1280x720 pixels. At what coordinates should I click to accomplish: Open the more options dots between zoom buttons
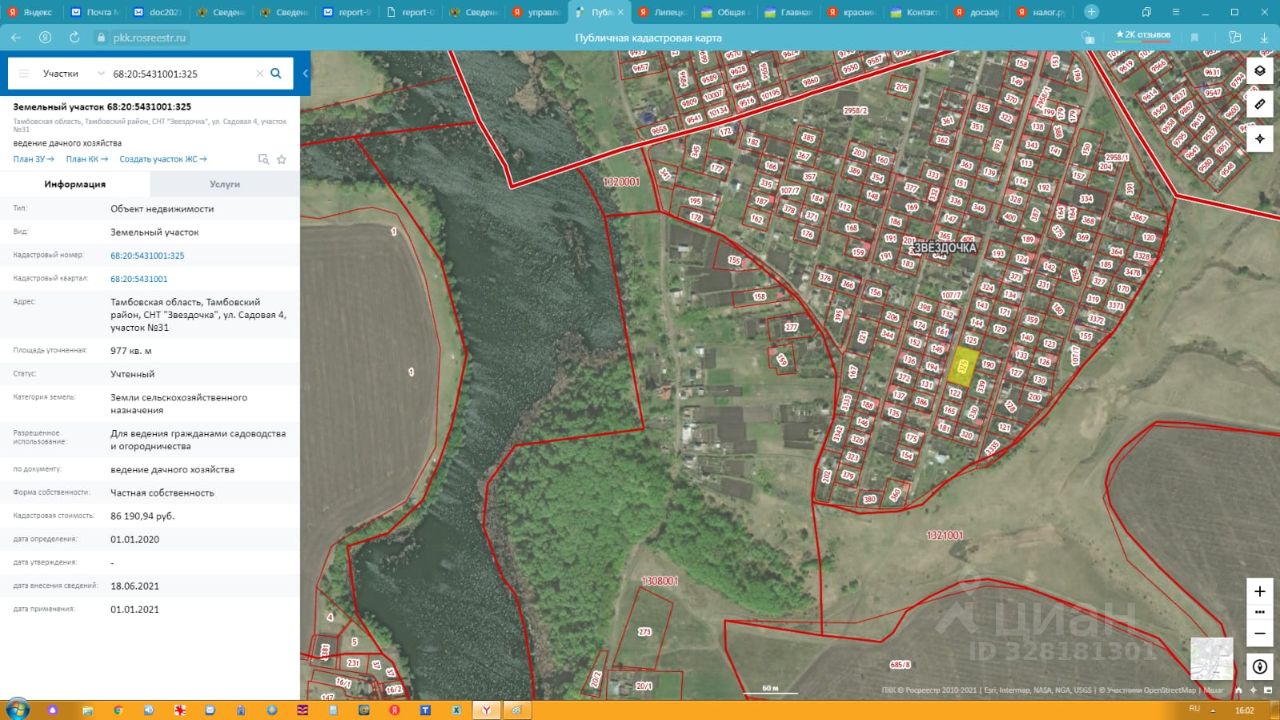[x=1260, y=612]
